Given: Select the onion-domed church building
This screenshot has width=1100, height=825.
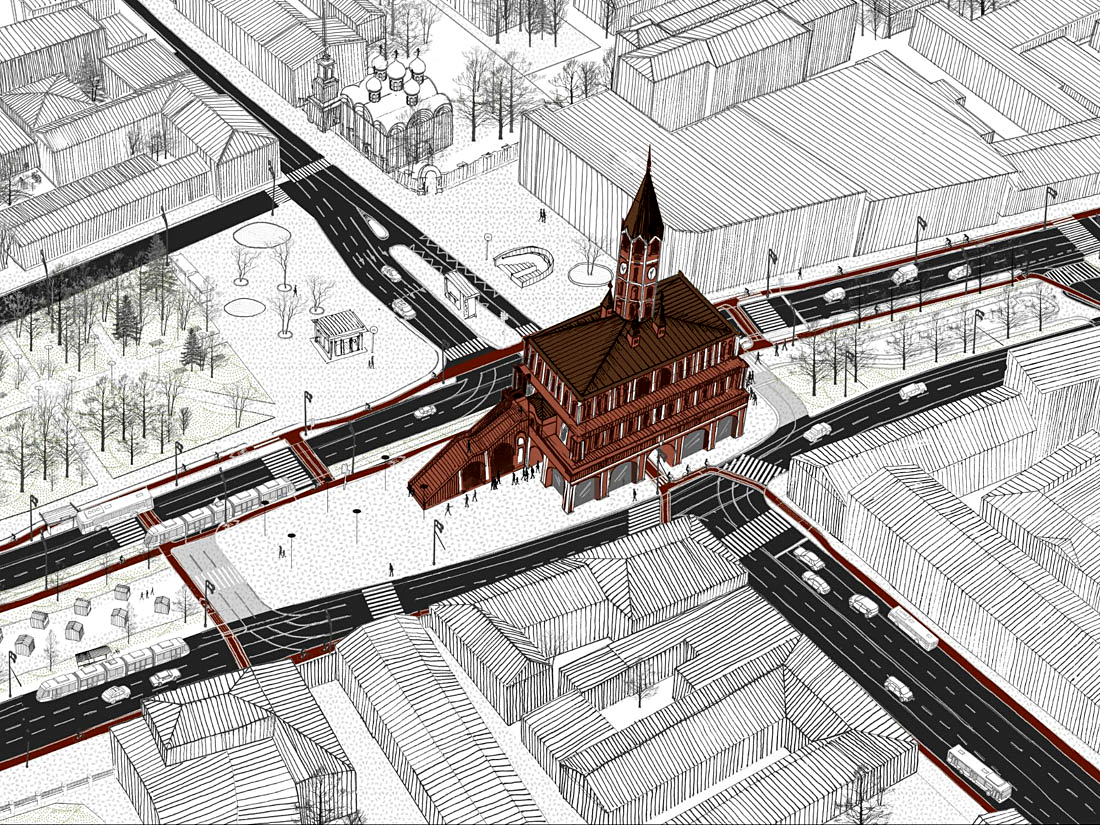Looking at the screenshot, I should [396, 112].
